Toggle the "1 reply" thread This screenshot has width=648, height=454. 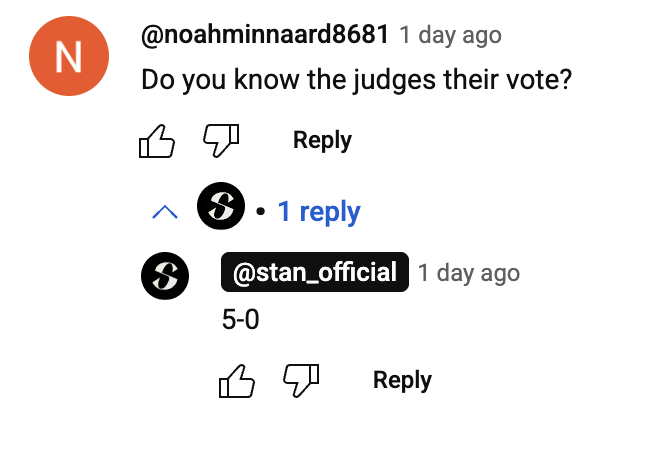(x=318, y=211)
